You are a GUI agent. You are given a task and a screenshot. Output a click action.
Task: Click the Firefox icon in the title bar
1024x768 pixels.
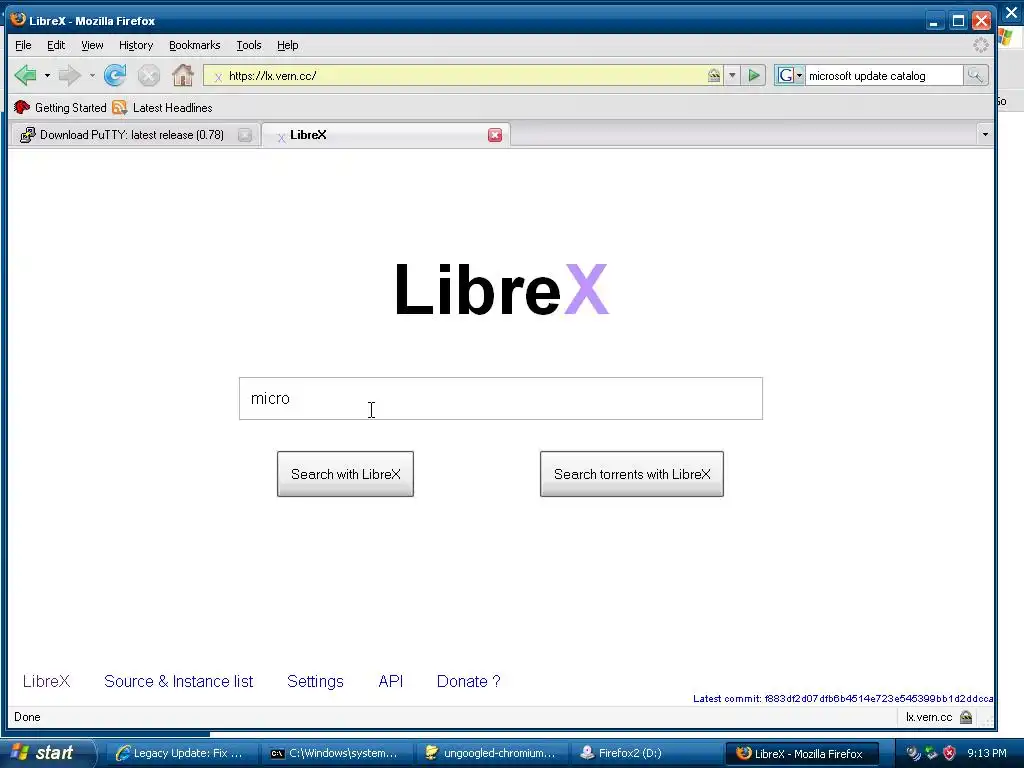[x=18, y=20]
